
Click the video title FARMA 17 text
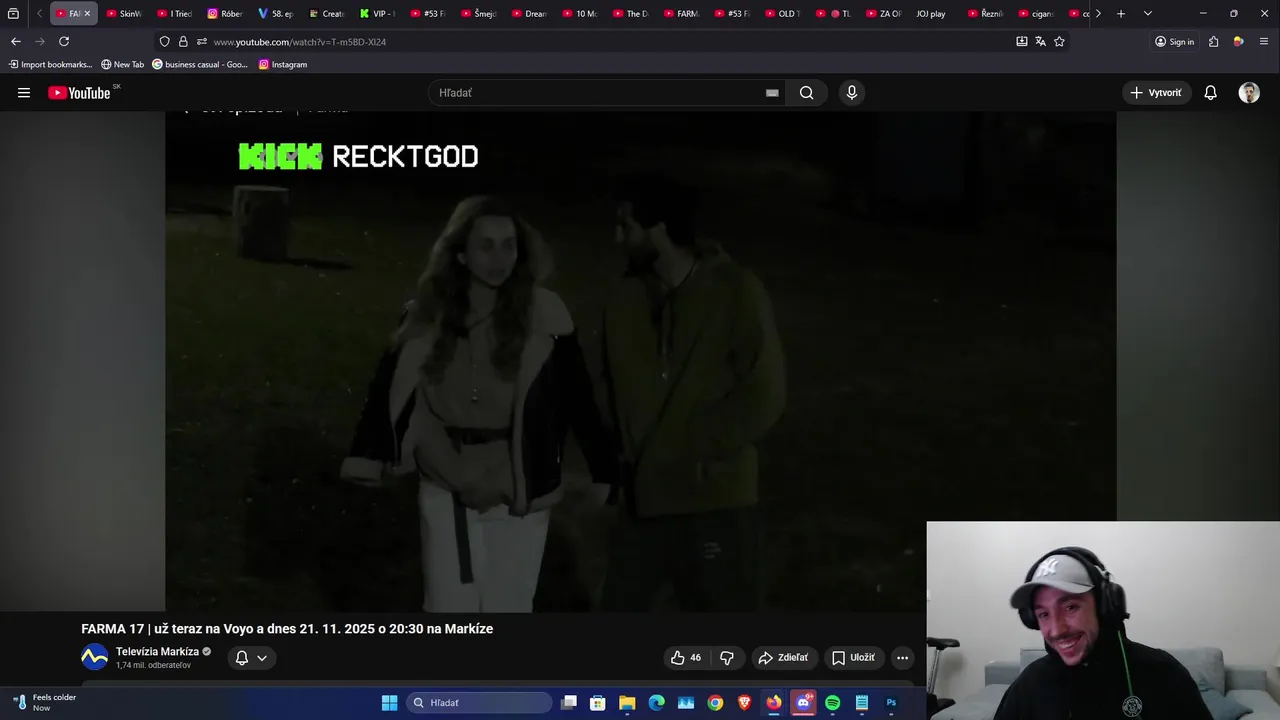287,629
